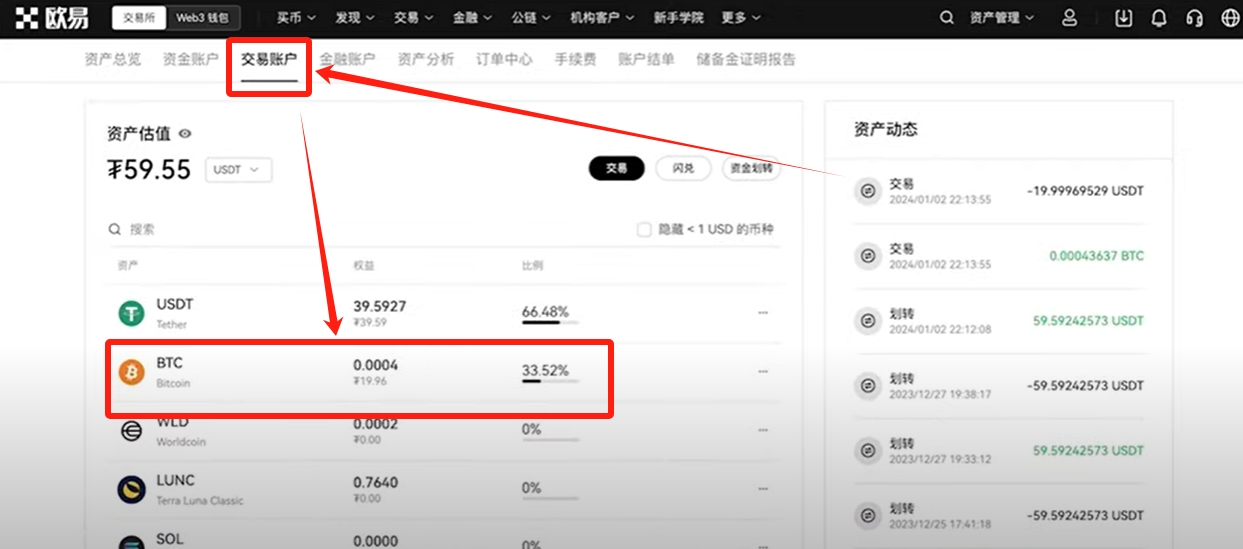Toggle the asset value eye icon
Image resolution: width=1243 pixels, height=549 pixels.
coord(185,134)
